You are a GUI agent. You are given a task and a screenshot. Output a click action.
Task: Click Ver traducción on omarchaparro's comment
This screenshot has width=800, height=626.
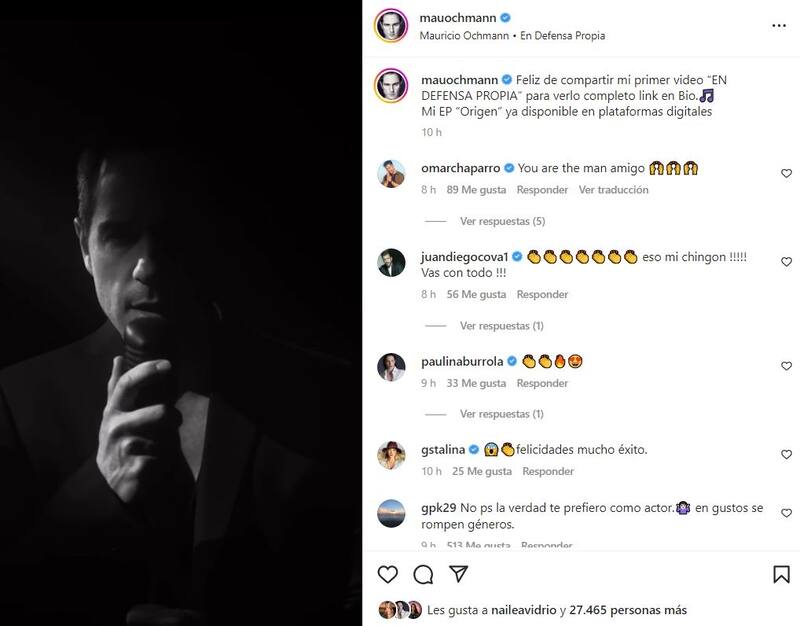[614, 190]
